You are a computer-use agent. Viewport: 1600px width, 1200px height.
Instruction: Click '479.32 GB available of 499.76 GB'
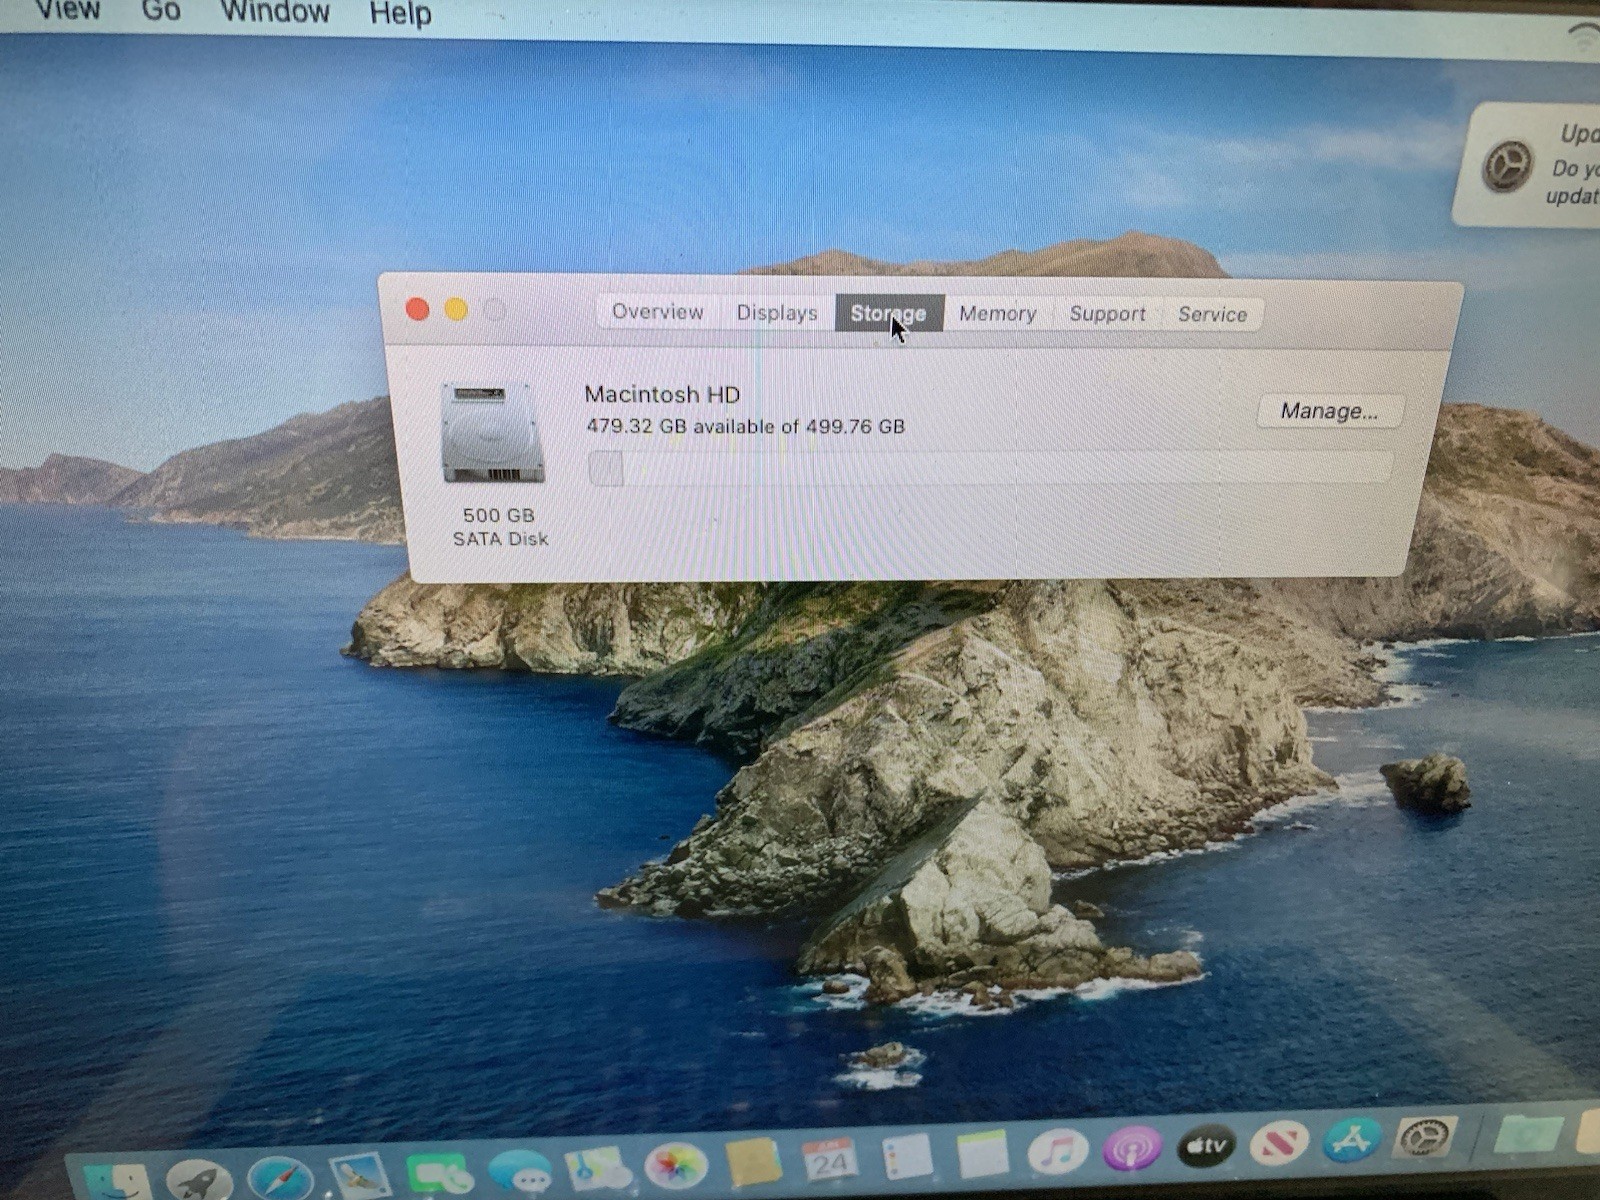click(x=745, y=426)
